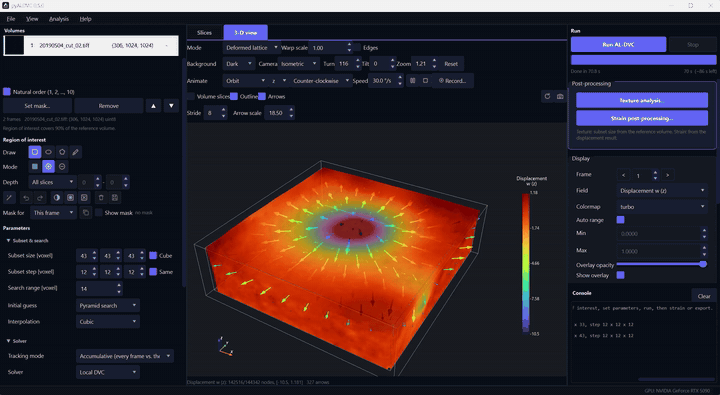Screen dimensions: 720x395
Task: Take a snapshot with the camera icon
Action: (x=560, y=96)
